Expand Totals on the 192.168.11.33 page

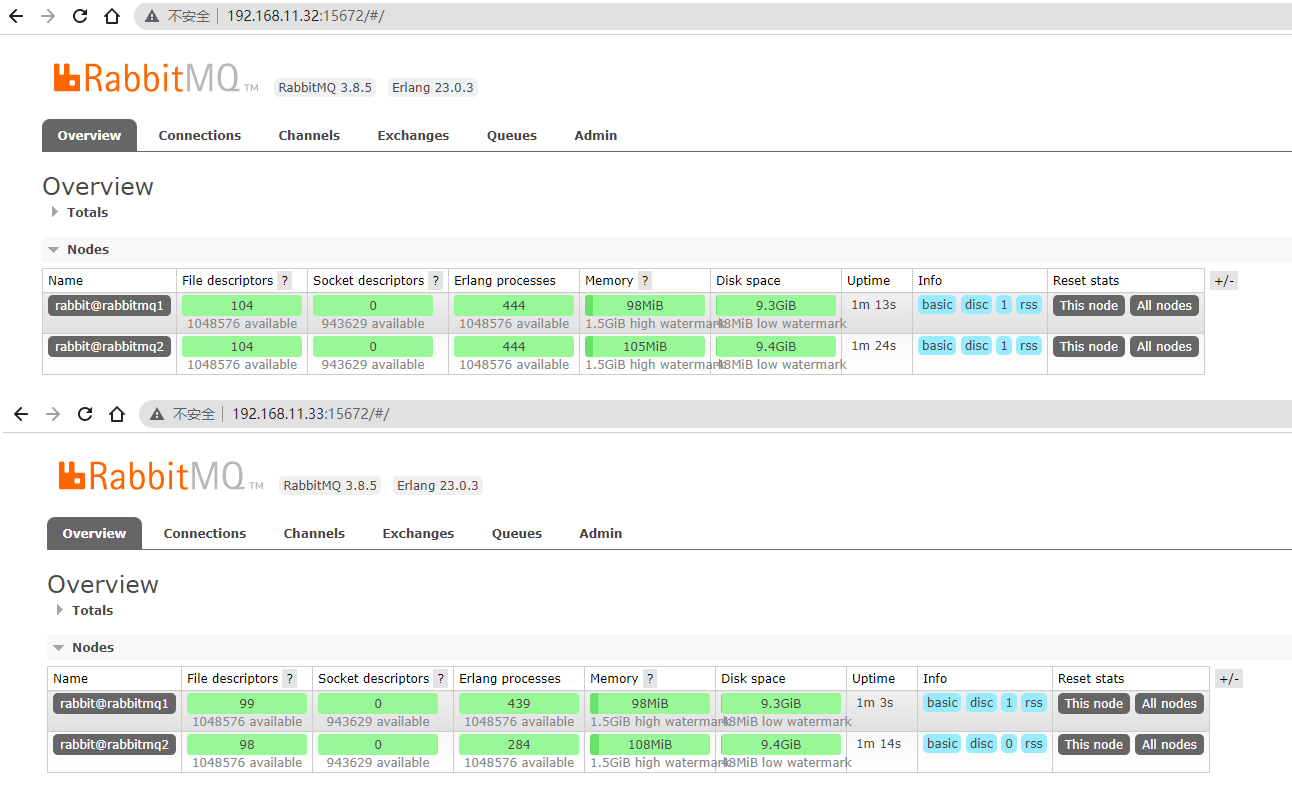point(85,610)
